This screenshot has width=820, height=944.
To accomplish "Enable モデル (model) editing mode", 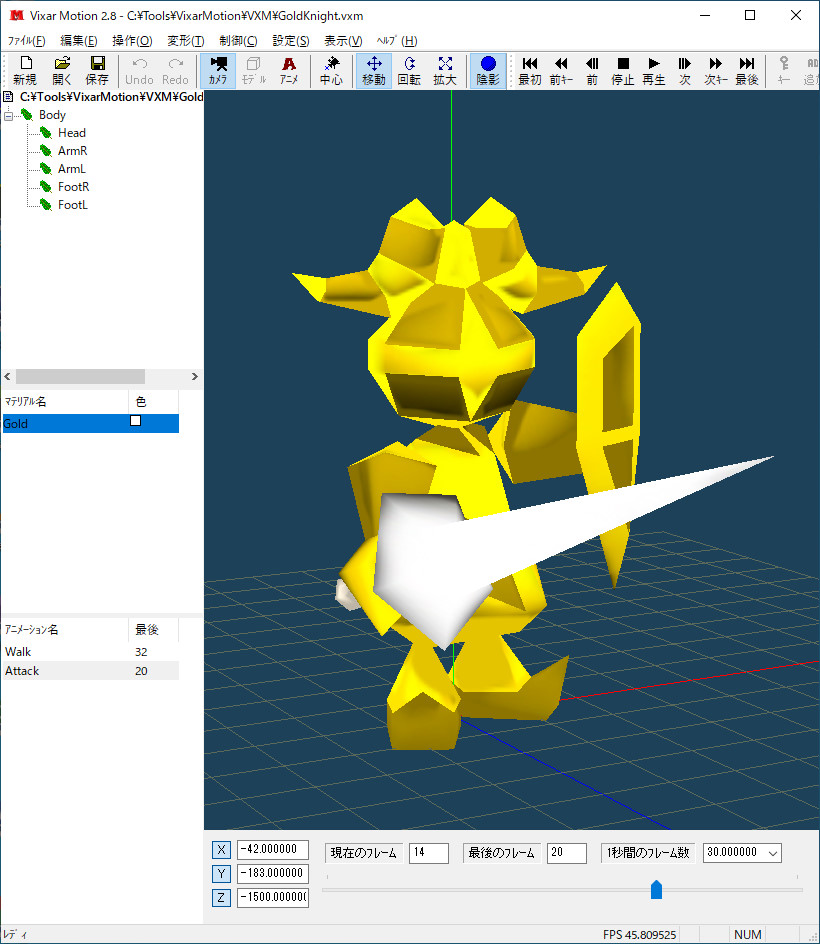I will (x=253, y=71).
